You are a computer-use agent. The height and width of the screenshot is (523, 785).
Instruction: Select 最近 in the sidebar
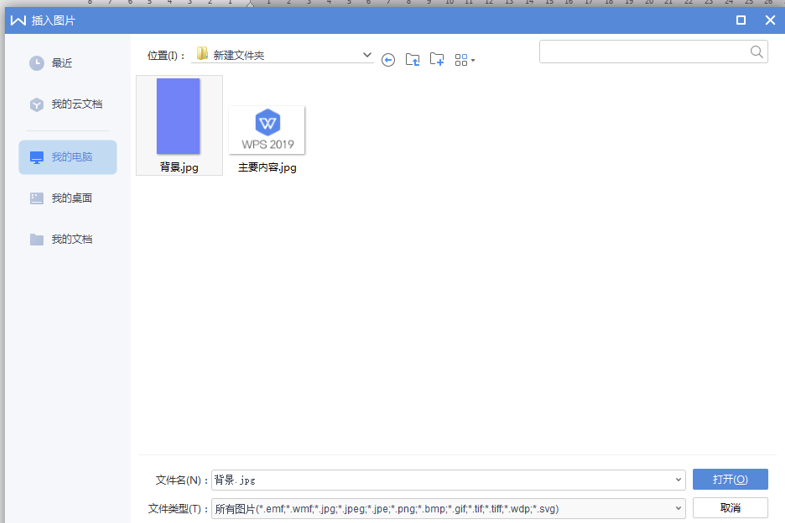click(68, 63)
